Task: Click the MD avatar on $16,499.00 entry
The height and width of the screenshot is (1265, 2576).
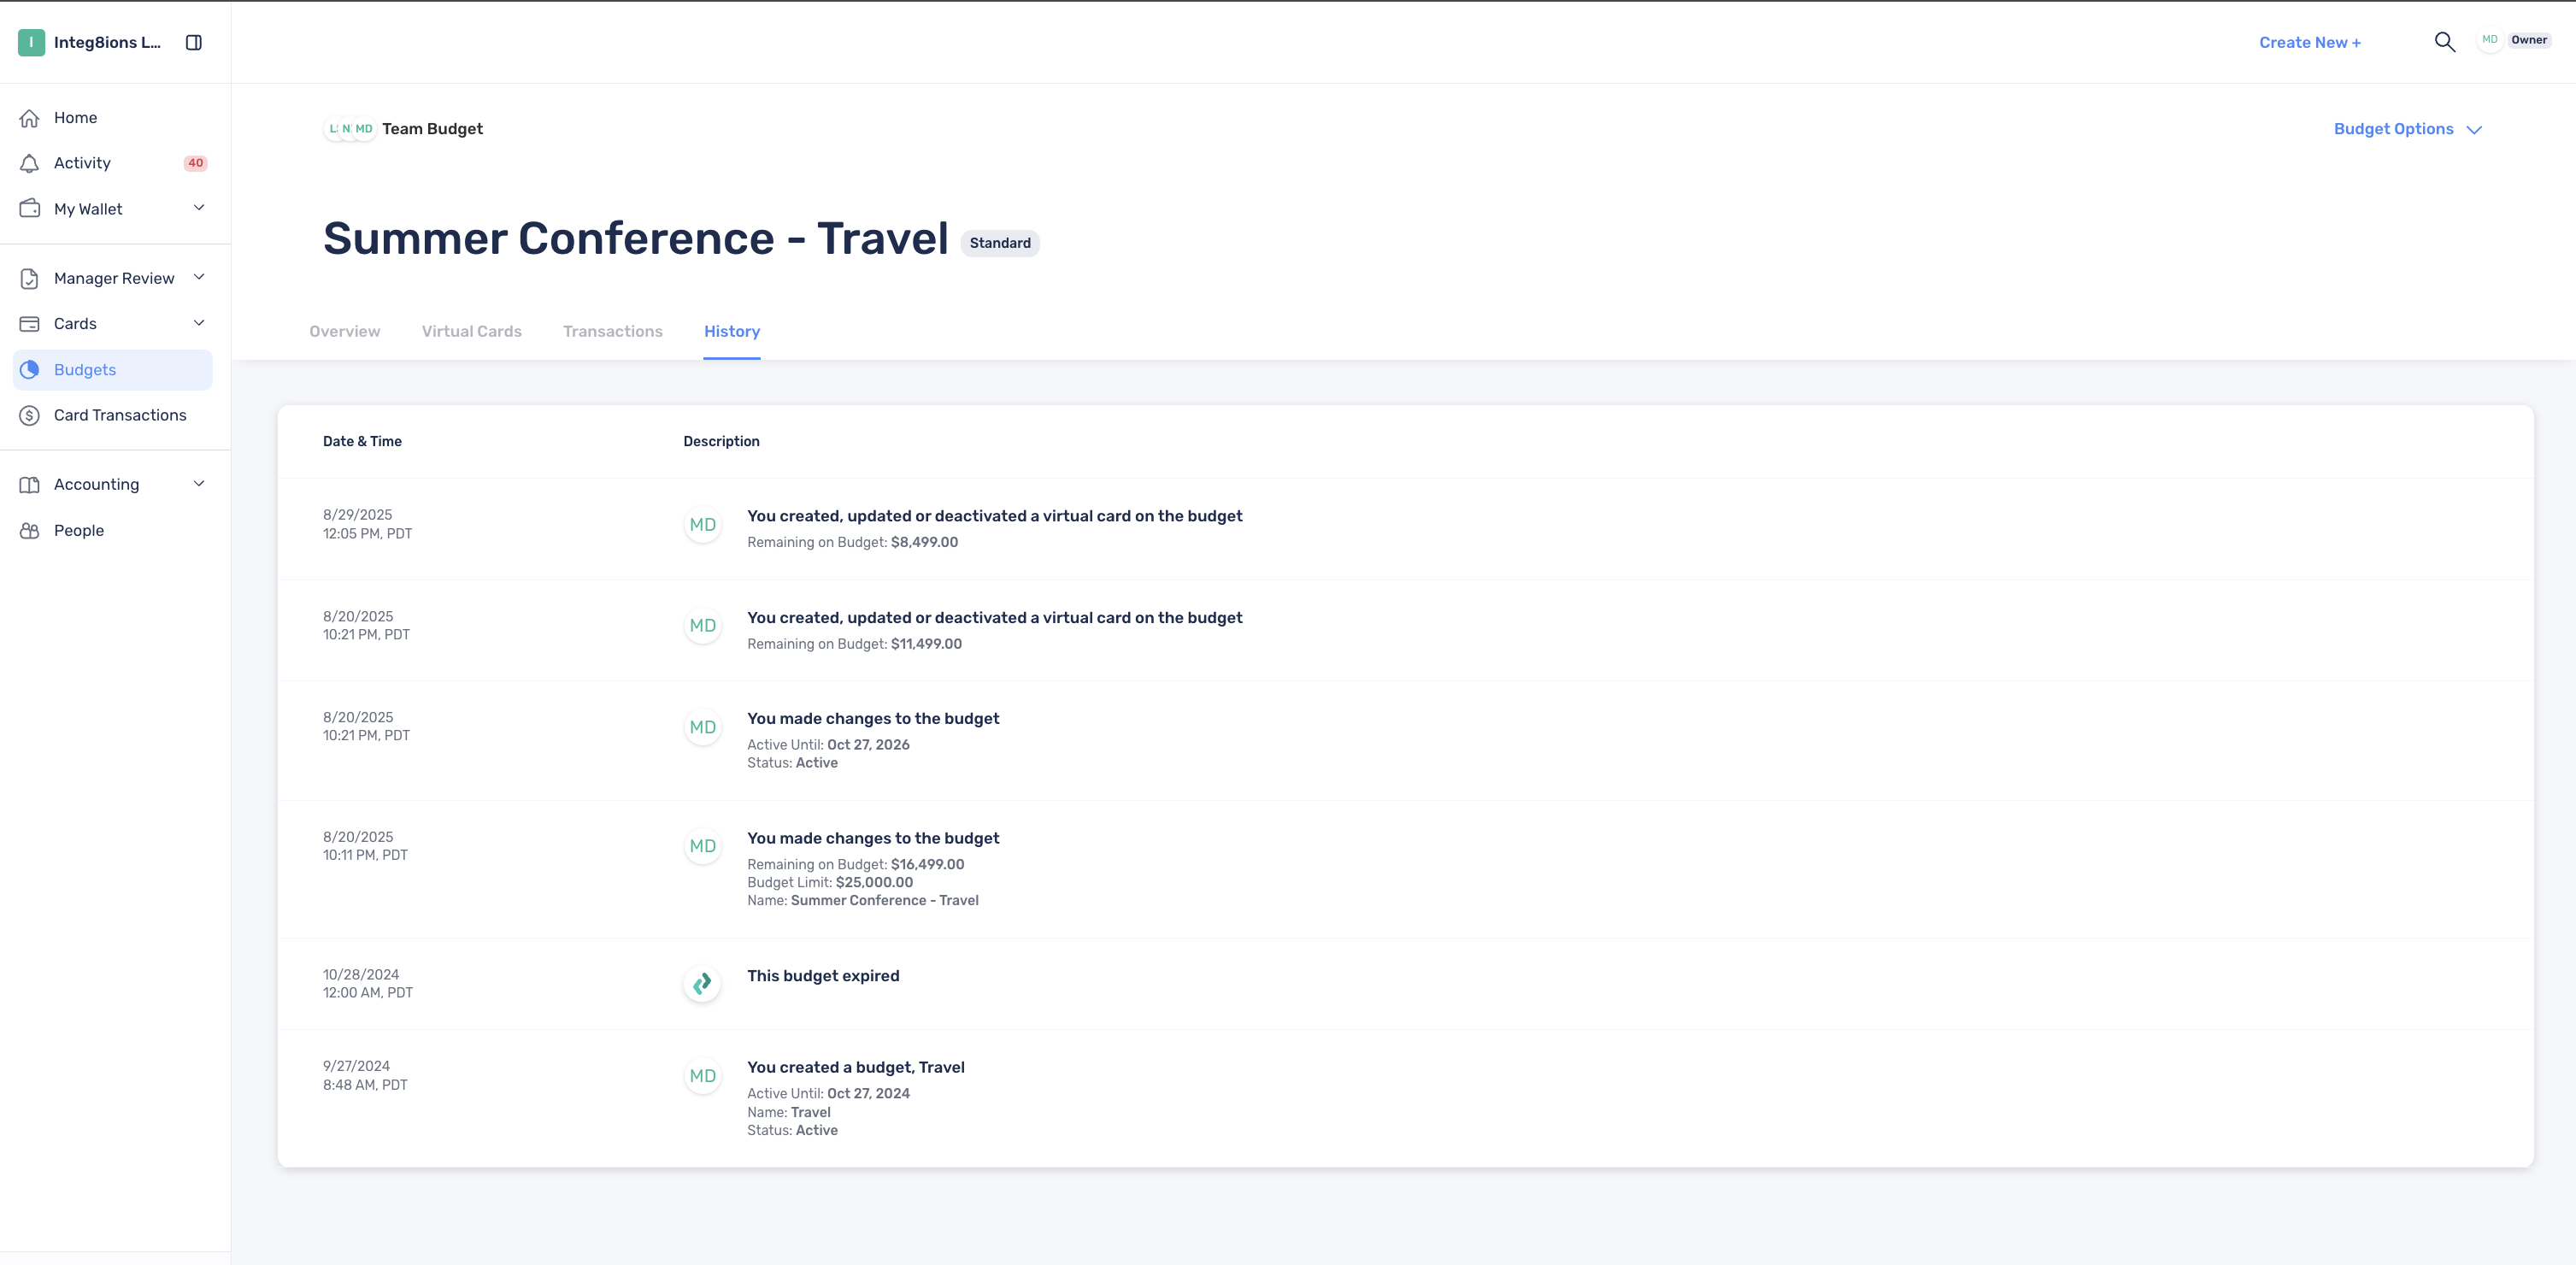Action: [x=703, y=847]
